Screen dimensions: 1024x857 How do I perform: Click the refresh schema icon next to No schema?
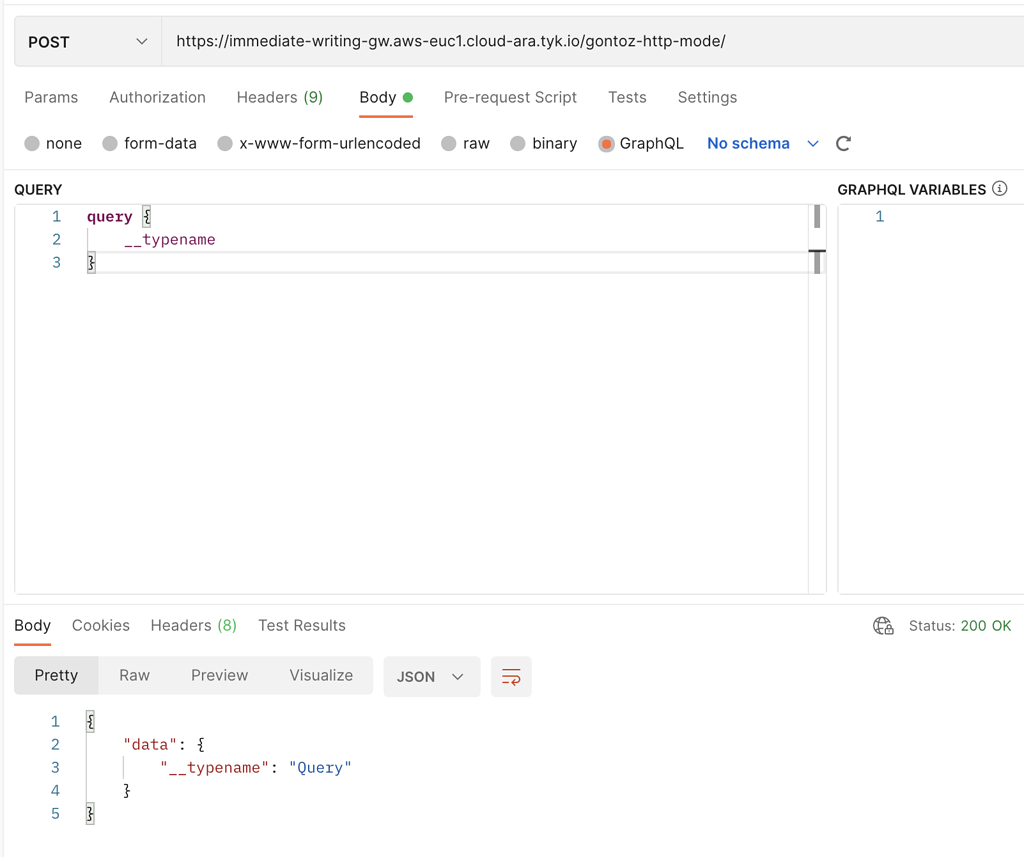pos(843,143)
